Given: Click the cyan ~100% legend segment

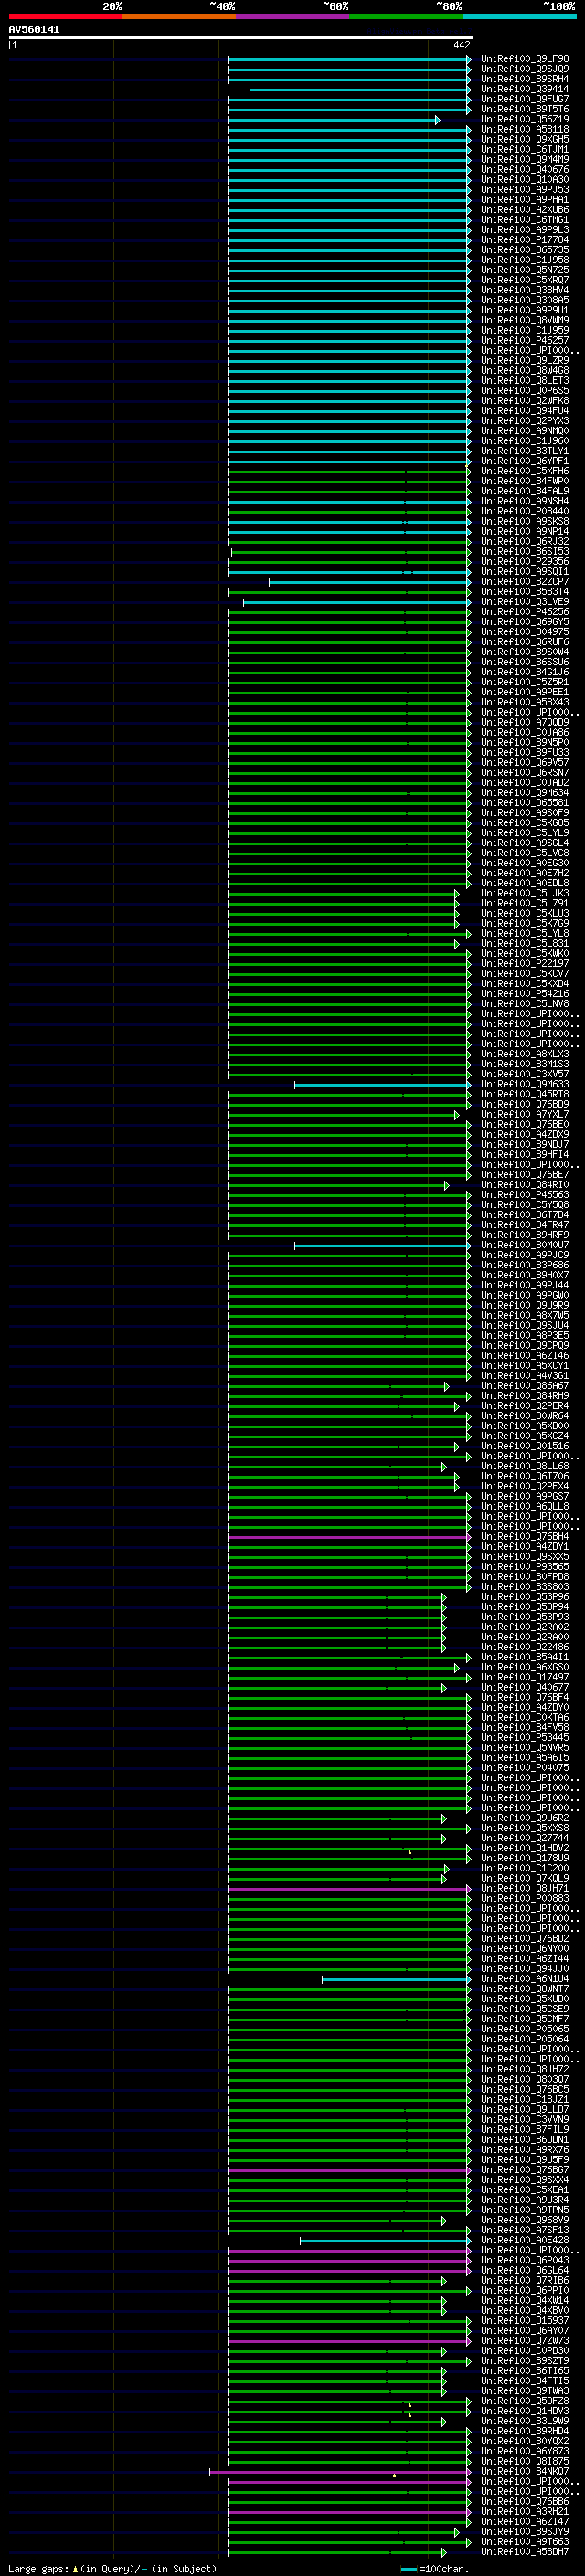Looking at the screenshot, I should (519, 16).
